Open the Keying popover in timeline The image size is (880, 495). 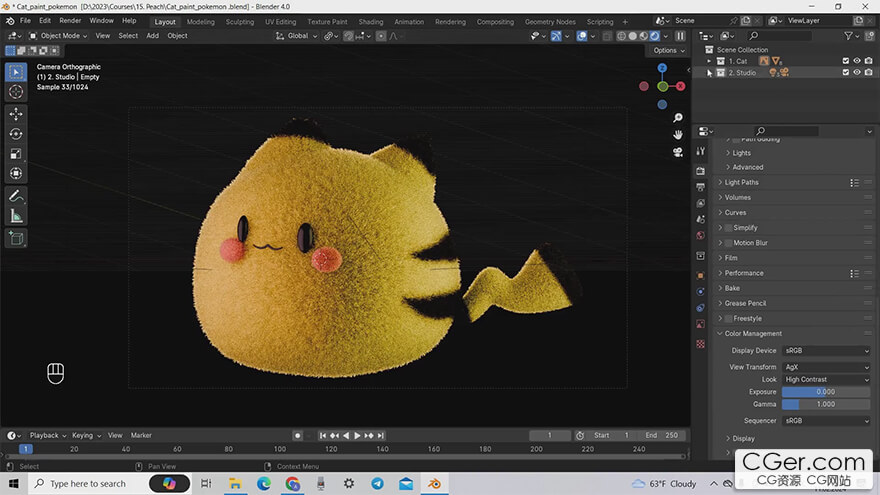coord(86,436)
